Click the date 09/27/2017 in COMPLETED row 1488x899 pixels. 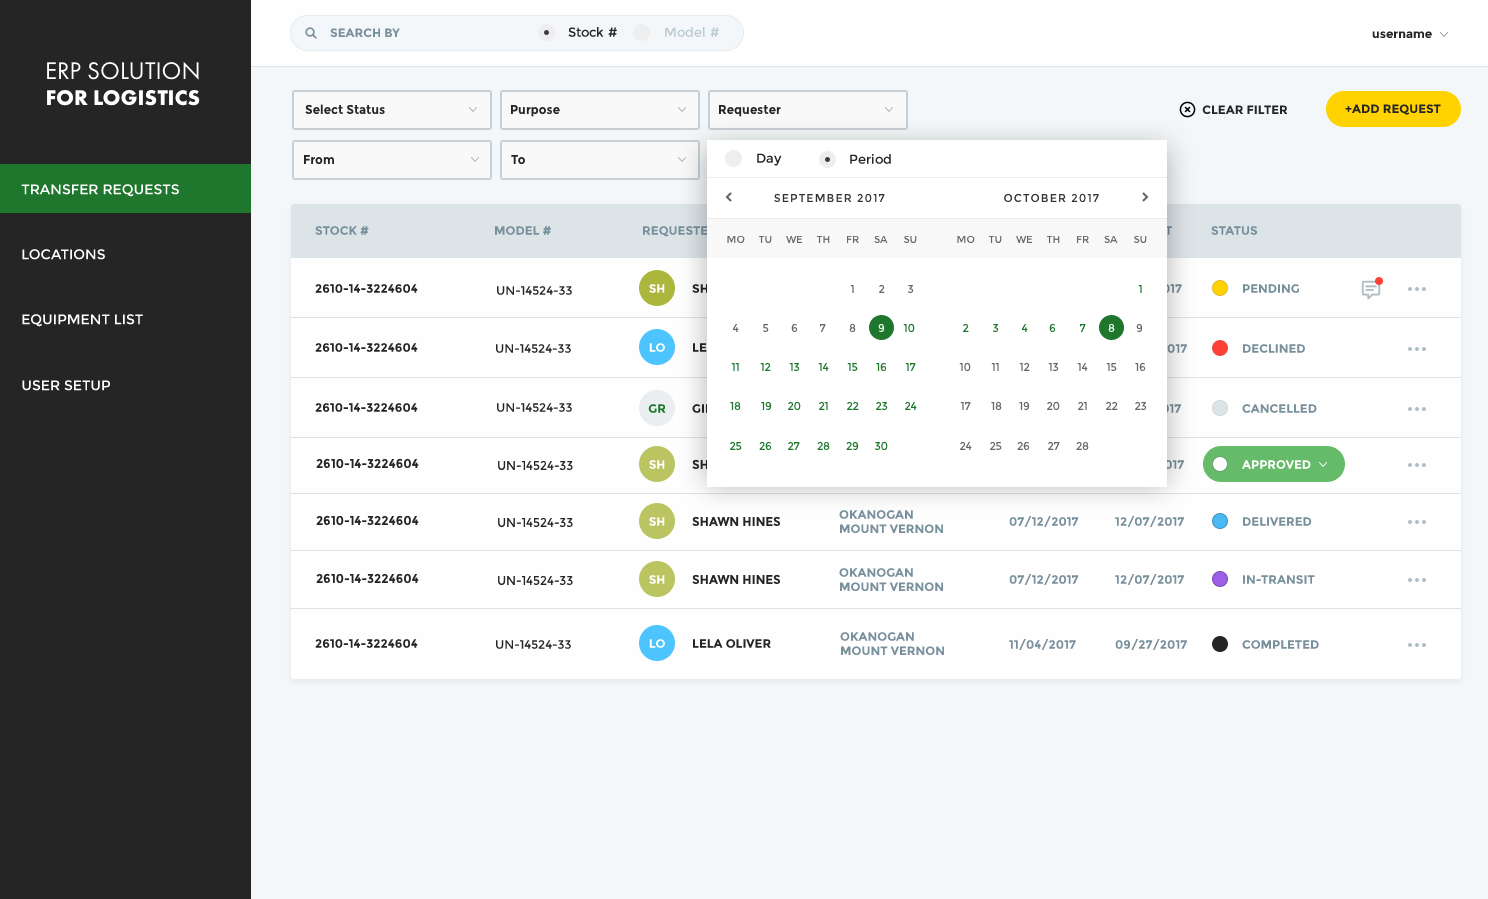click(x=1151, y=645)
